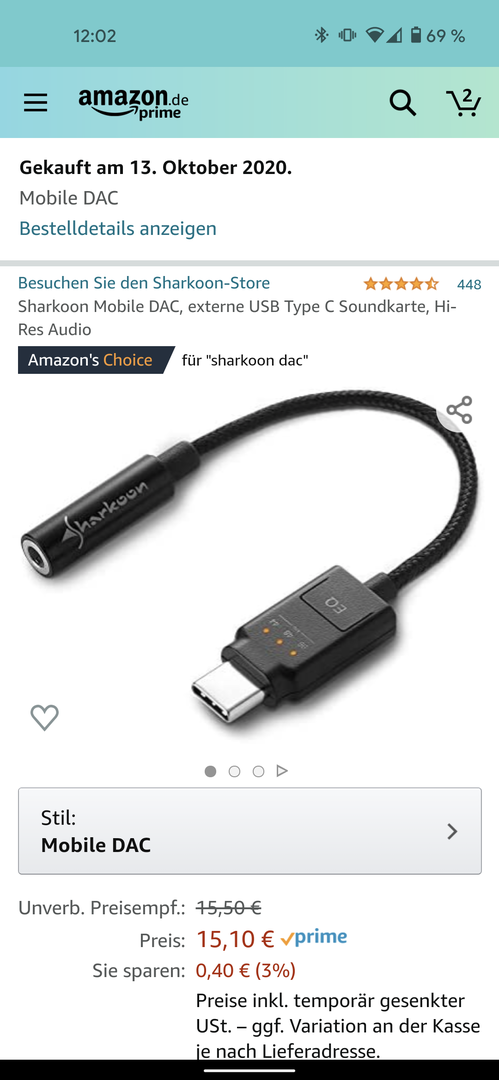Tap the battery status indicator
Viewport: 499px width, 1080px height.
(x=416, y=35)
